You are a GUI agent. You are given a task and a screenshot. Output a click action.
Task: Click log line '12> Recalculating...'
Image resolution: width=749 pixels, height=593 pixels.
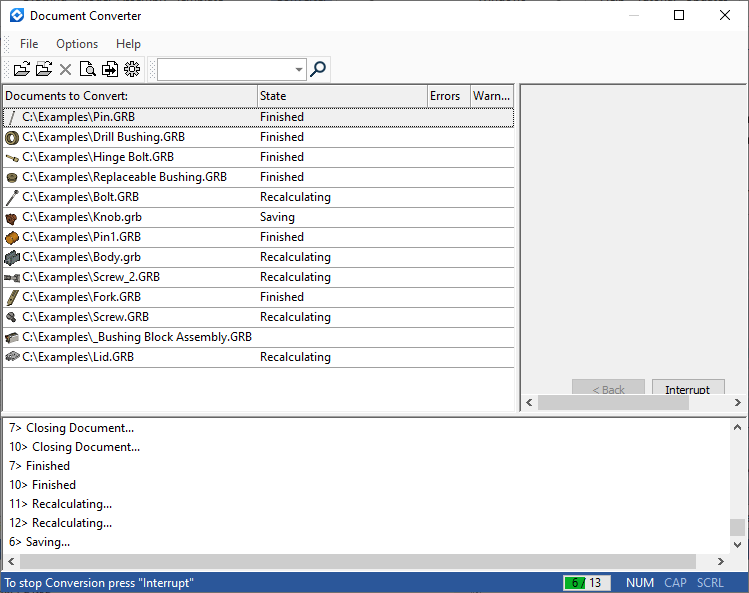[61, 523]
